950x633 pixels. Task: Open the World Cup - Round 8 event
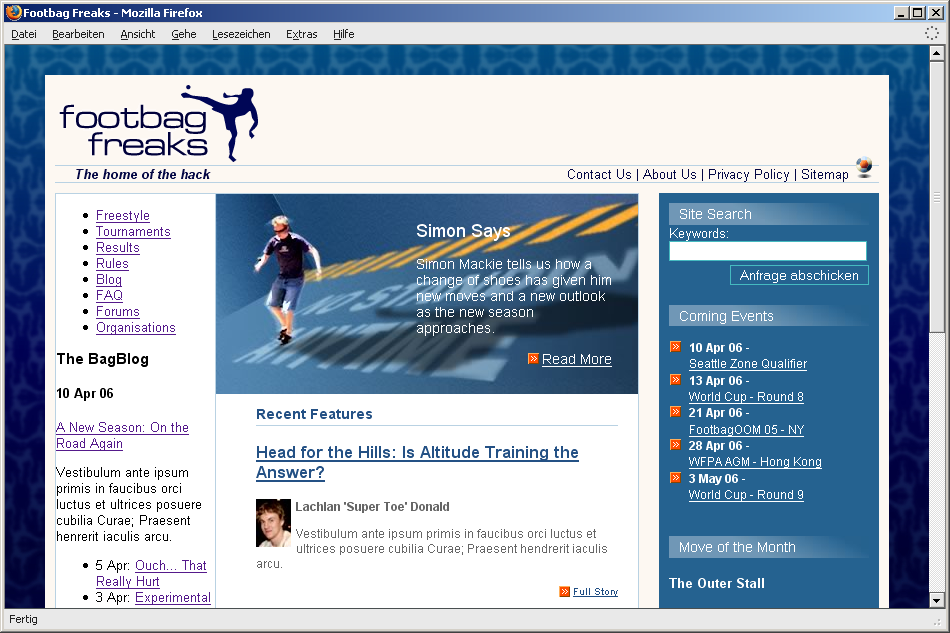tap(746, 397)
